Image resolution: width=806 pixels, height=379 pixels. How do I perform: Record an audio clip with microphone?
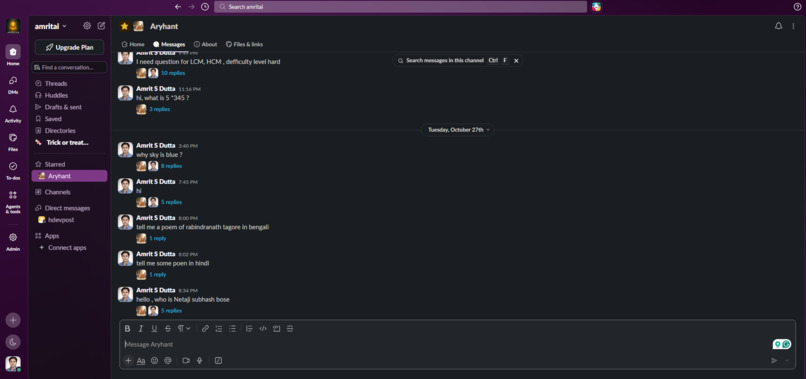tap(199, 360)
